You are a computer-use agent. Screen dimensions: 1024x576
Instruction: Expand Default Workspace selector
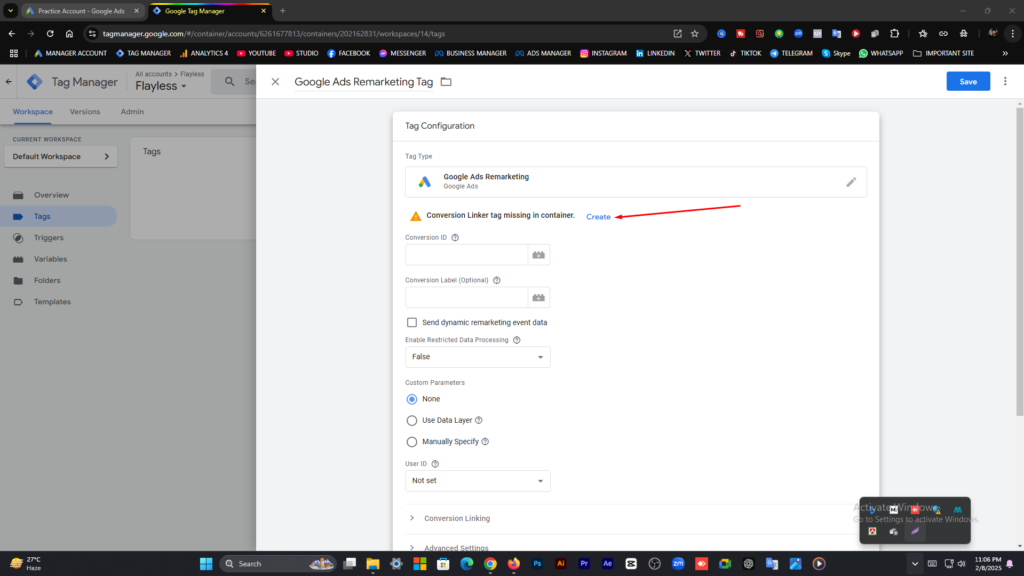pos(61,157)
